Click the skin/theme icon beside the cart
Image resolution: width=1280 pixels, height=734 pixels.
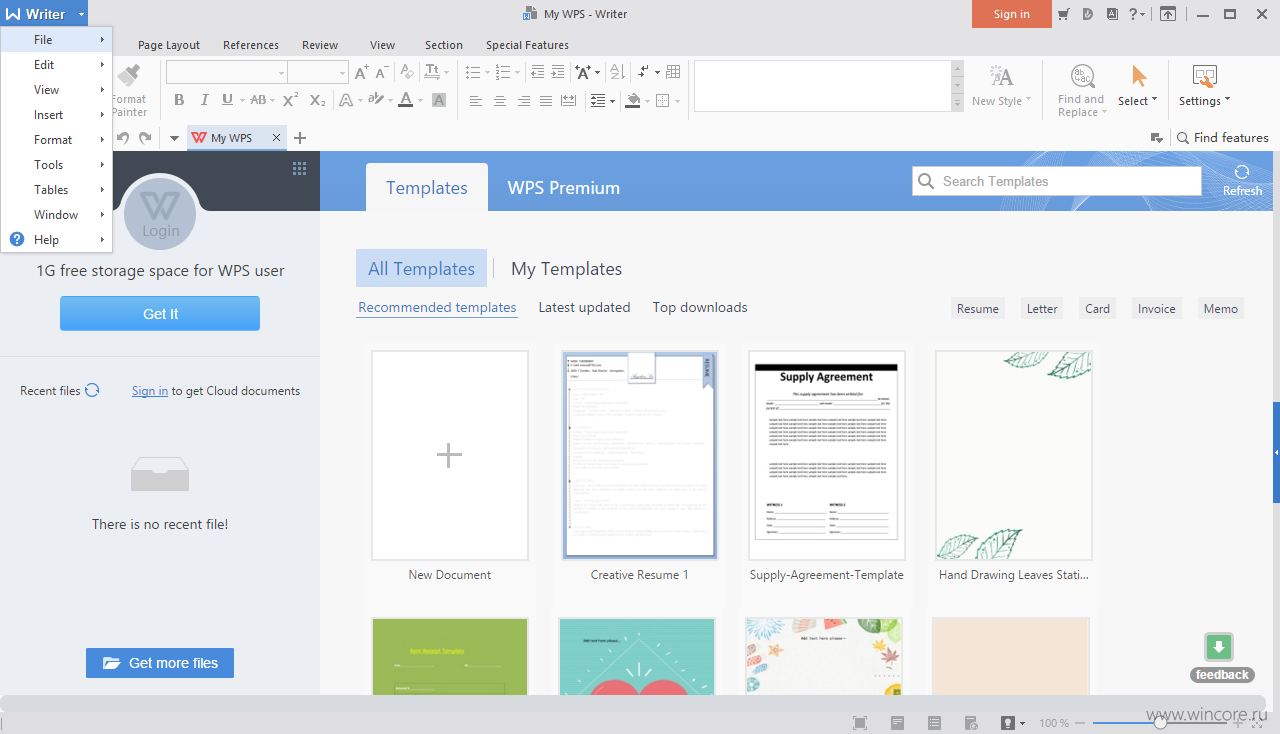click(x=1088, y=14)
